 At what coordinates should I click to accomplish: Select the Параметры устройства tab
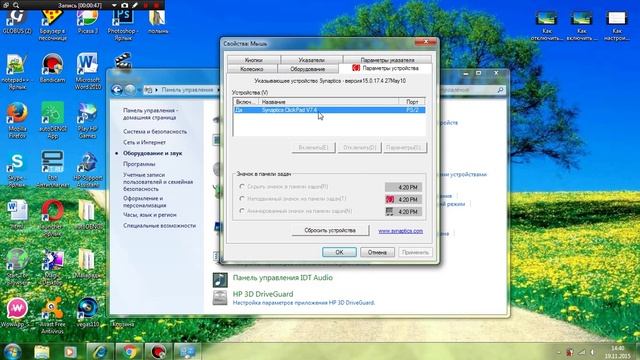click(x=385, y=68)
